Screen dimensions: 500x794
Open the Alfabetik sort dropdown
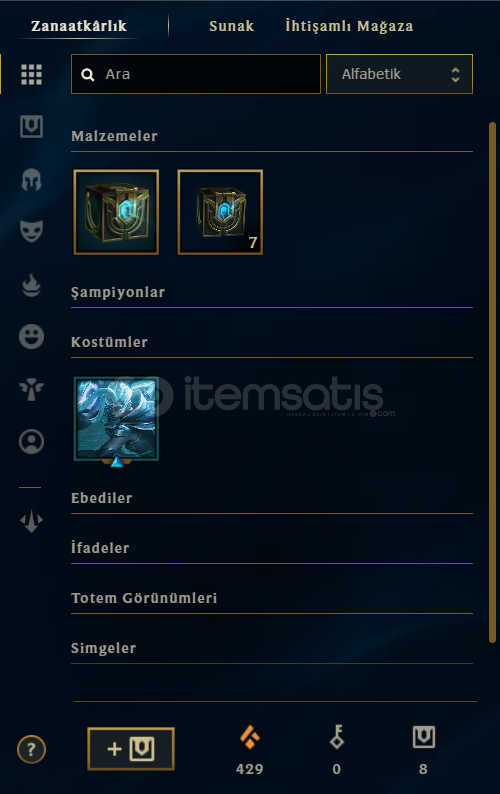tap(399, 74)
